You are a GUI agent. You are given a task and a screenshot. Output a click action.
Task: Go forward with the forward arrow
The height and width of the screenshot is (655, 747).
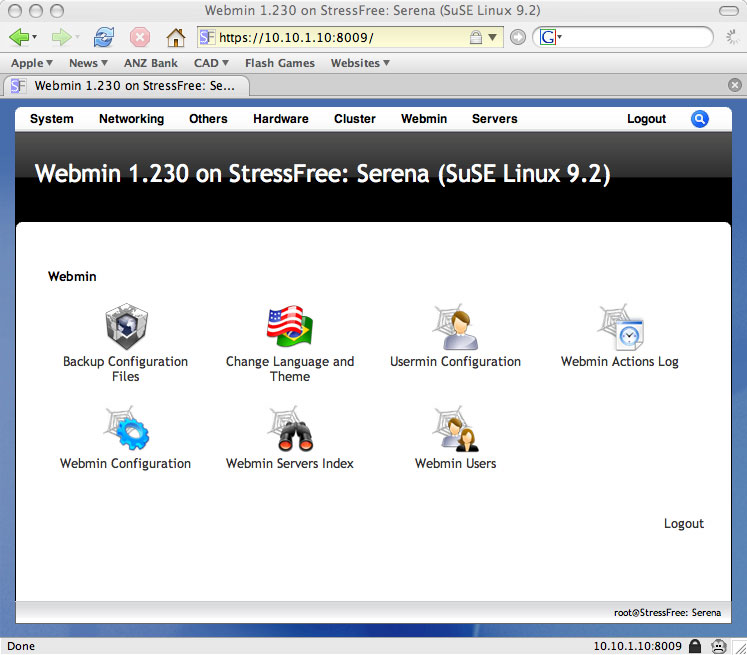tap(61, 37)
